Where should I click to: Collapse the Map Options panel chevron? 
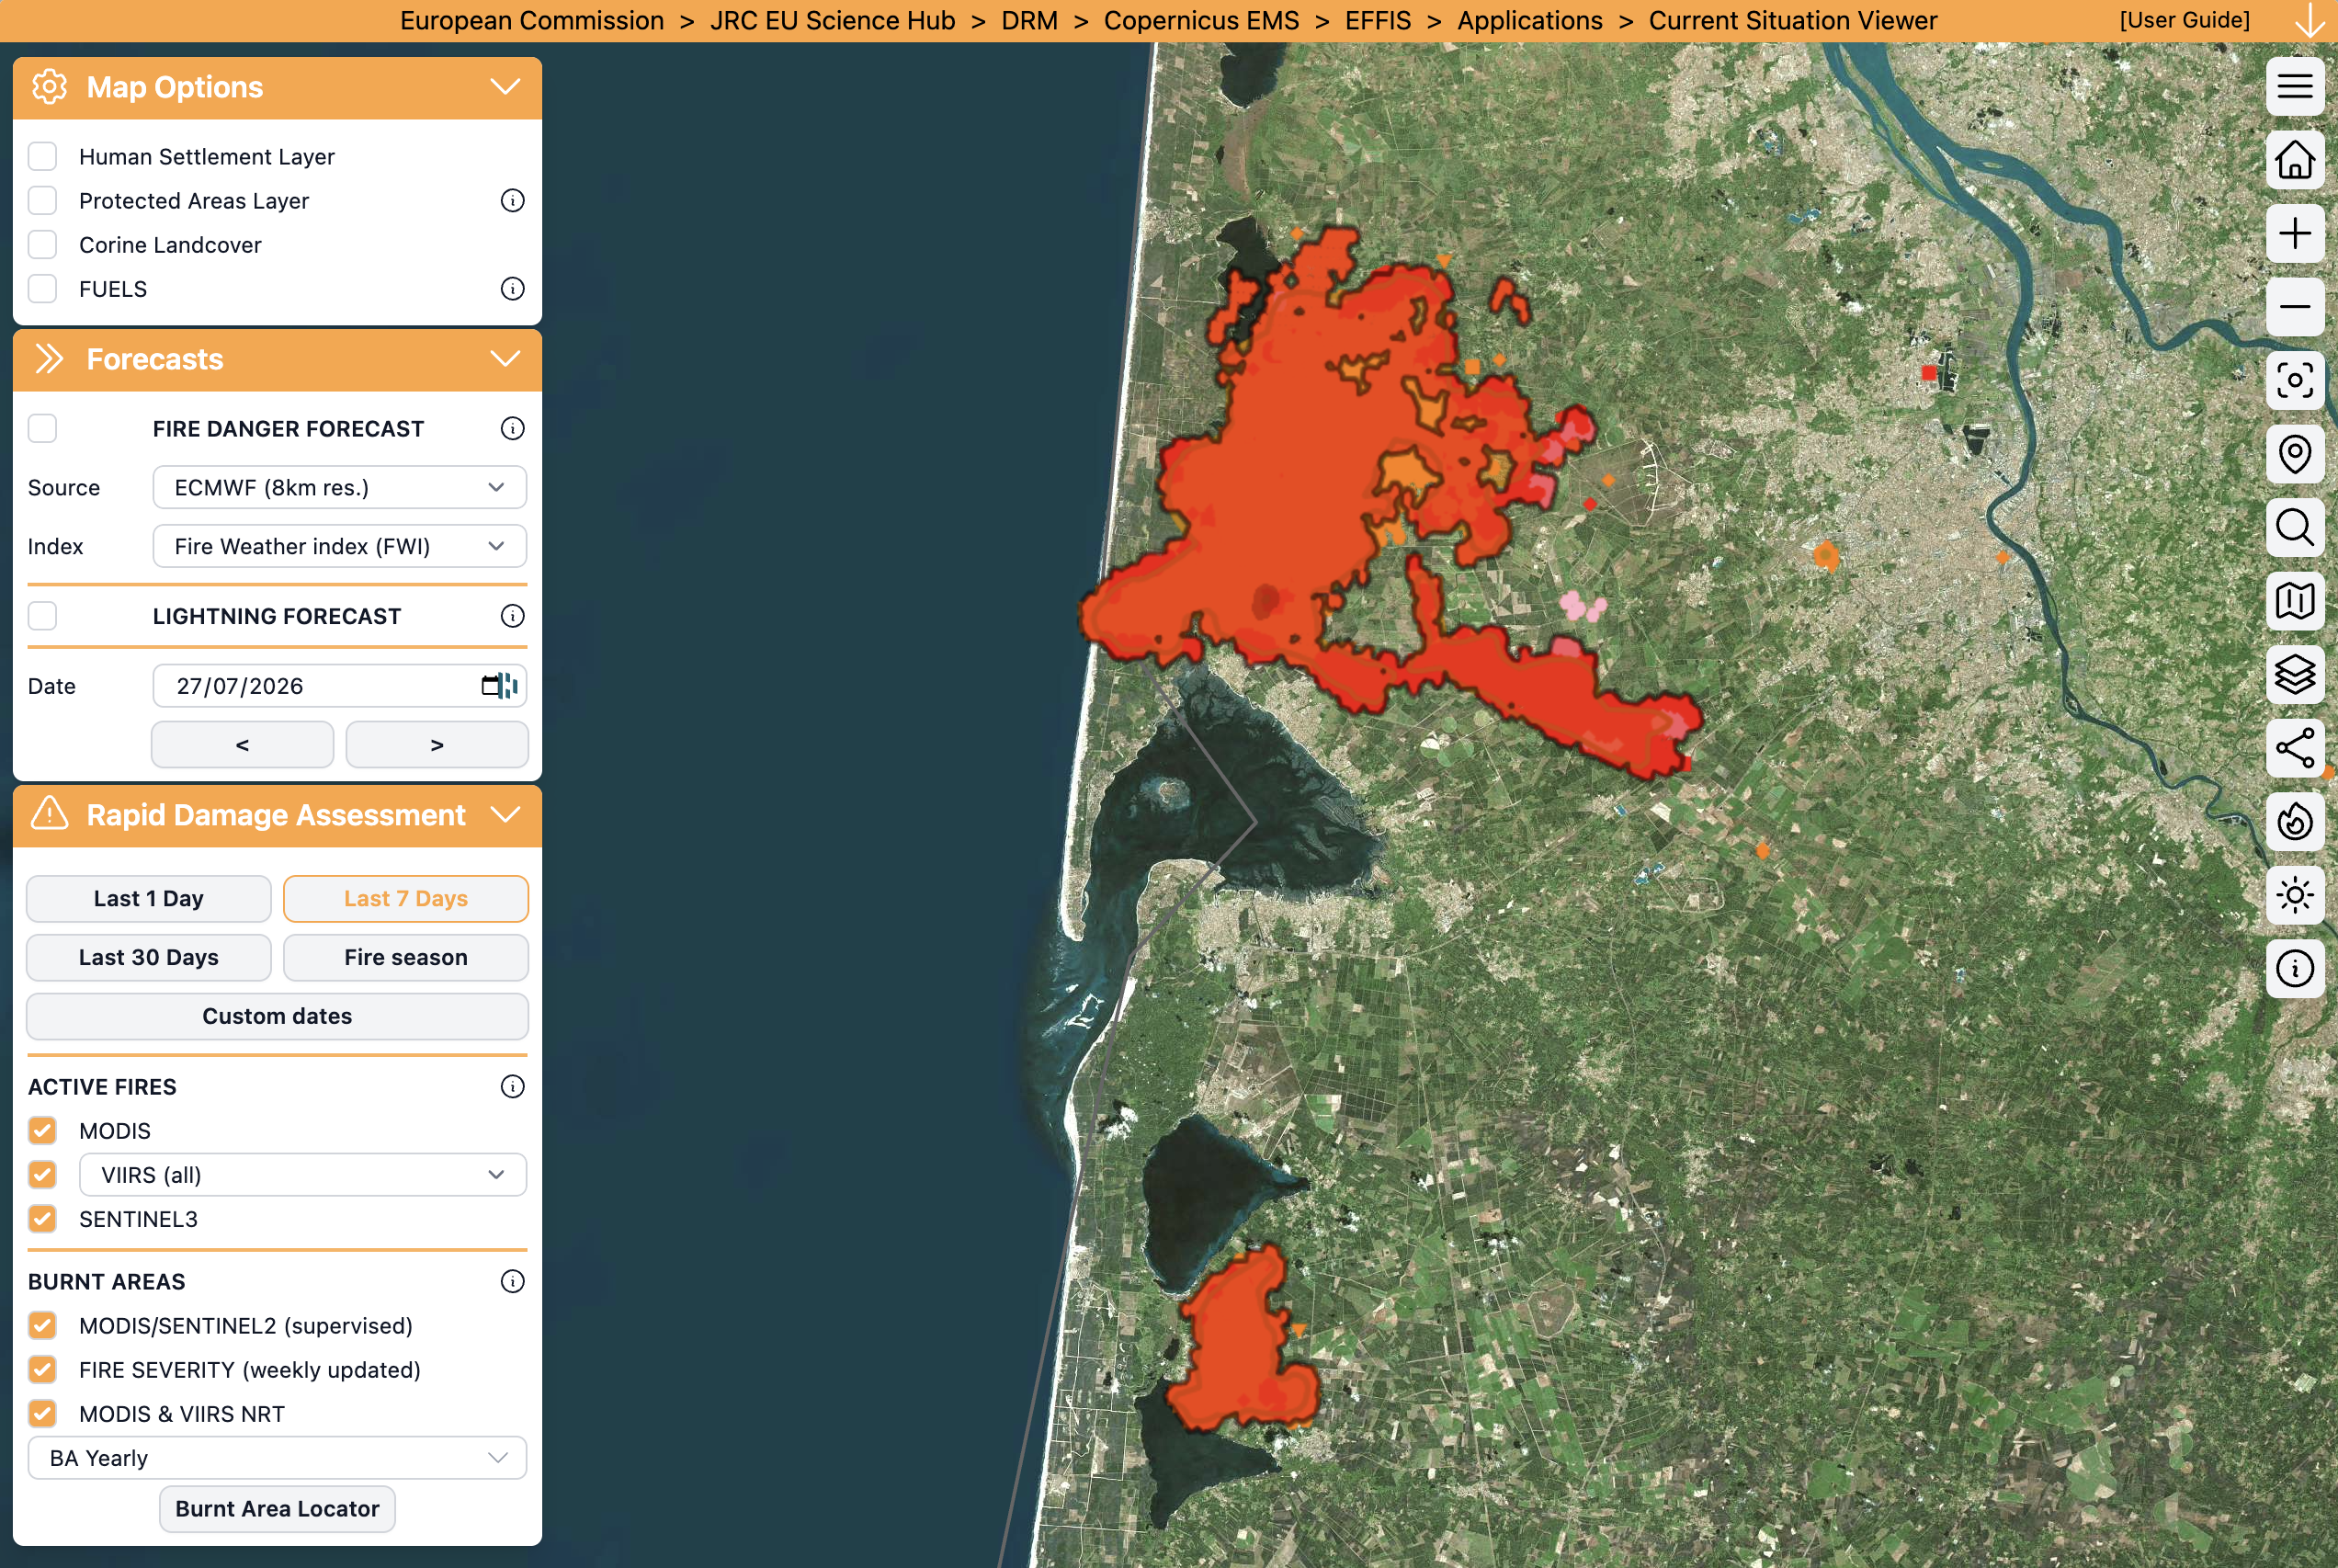point(505,87)
